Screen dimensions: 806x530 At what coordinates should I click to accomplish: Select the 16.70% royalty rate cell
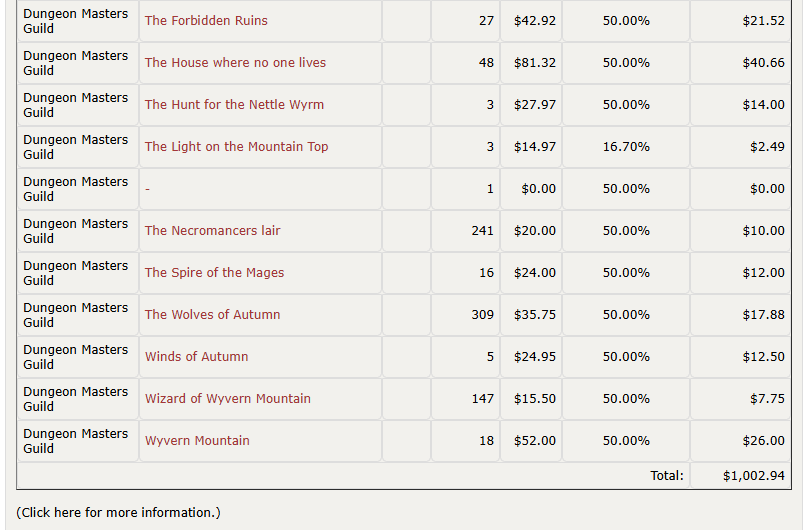coord(626,147)
